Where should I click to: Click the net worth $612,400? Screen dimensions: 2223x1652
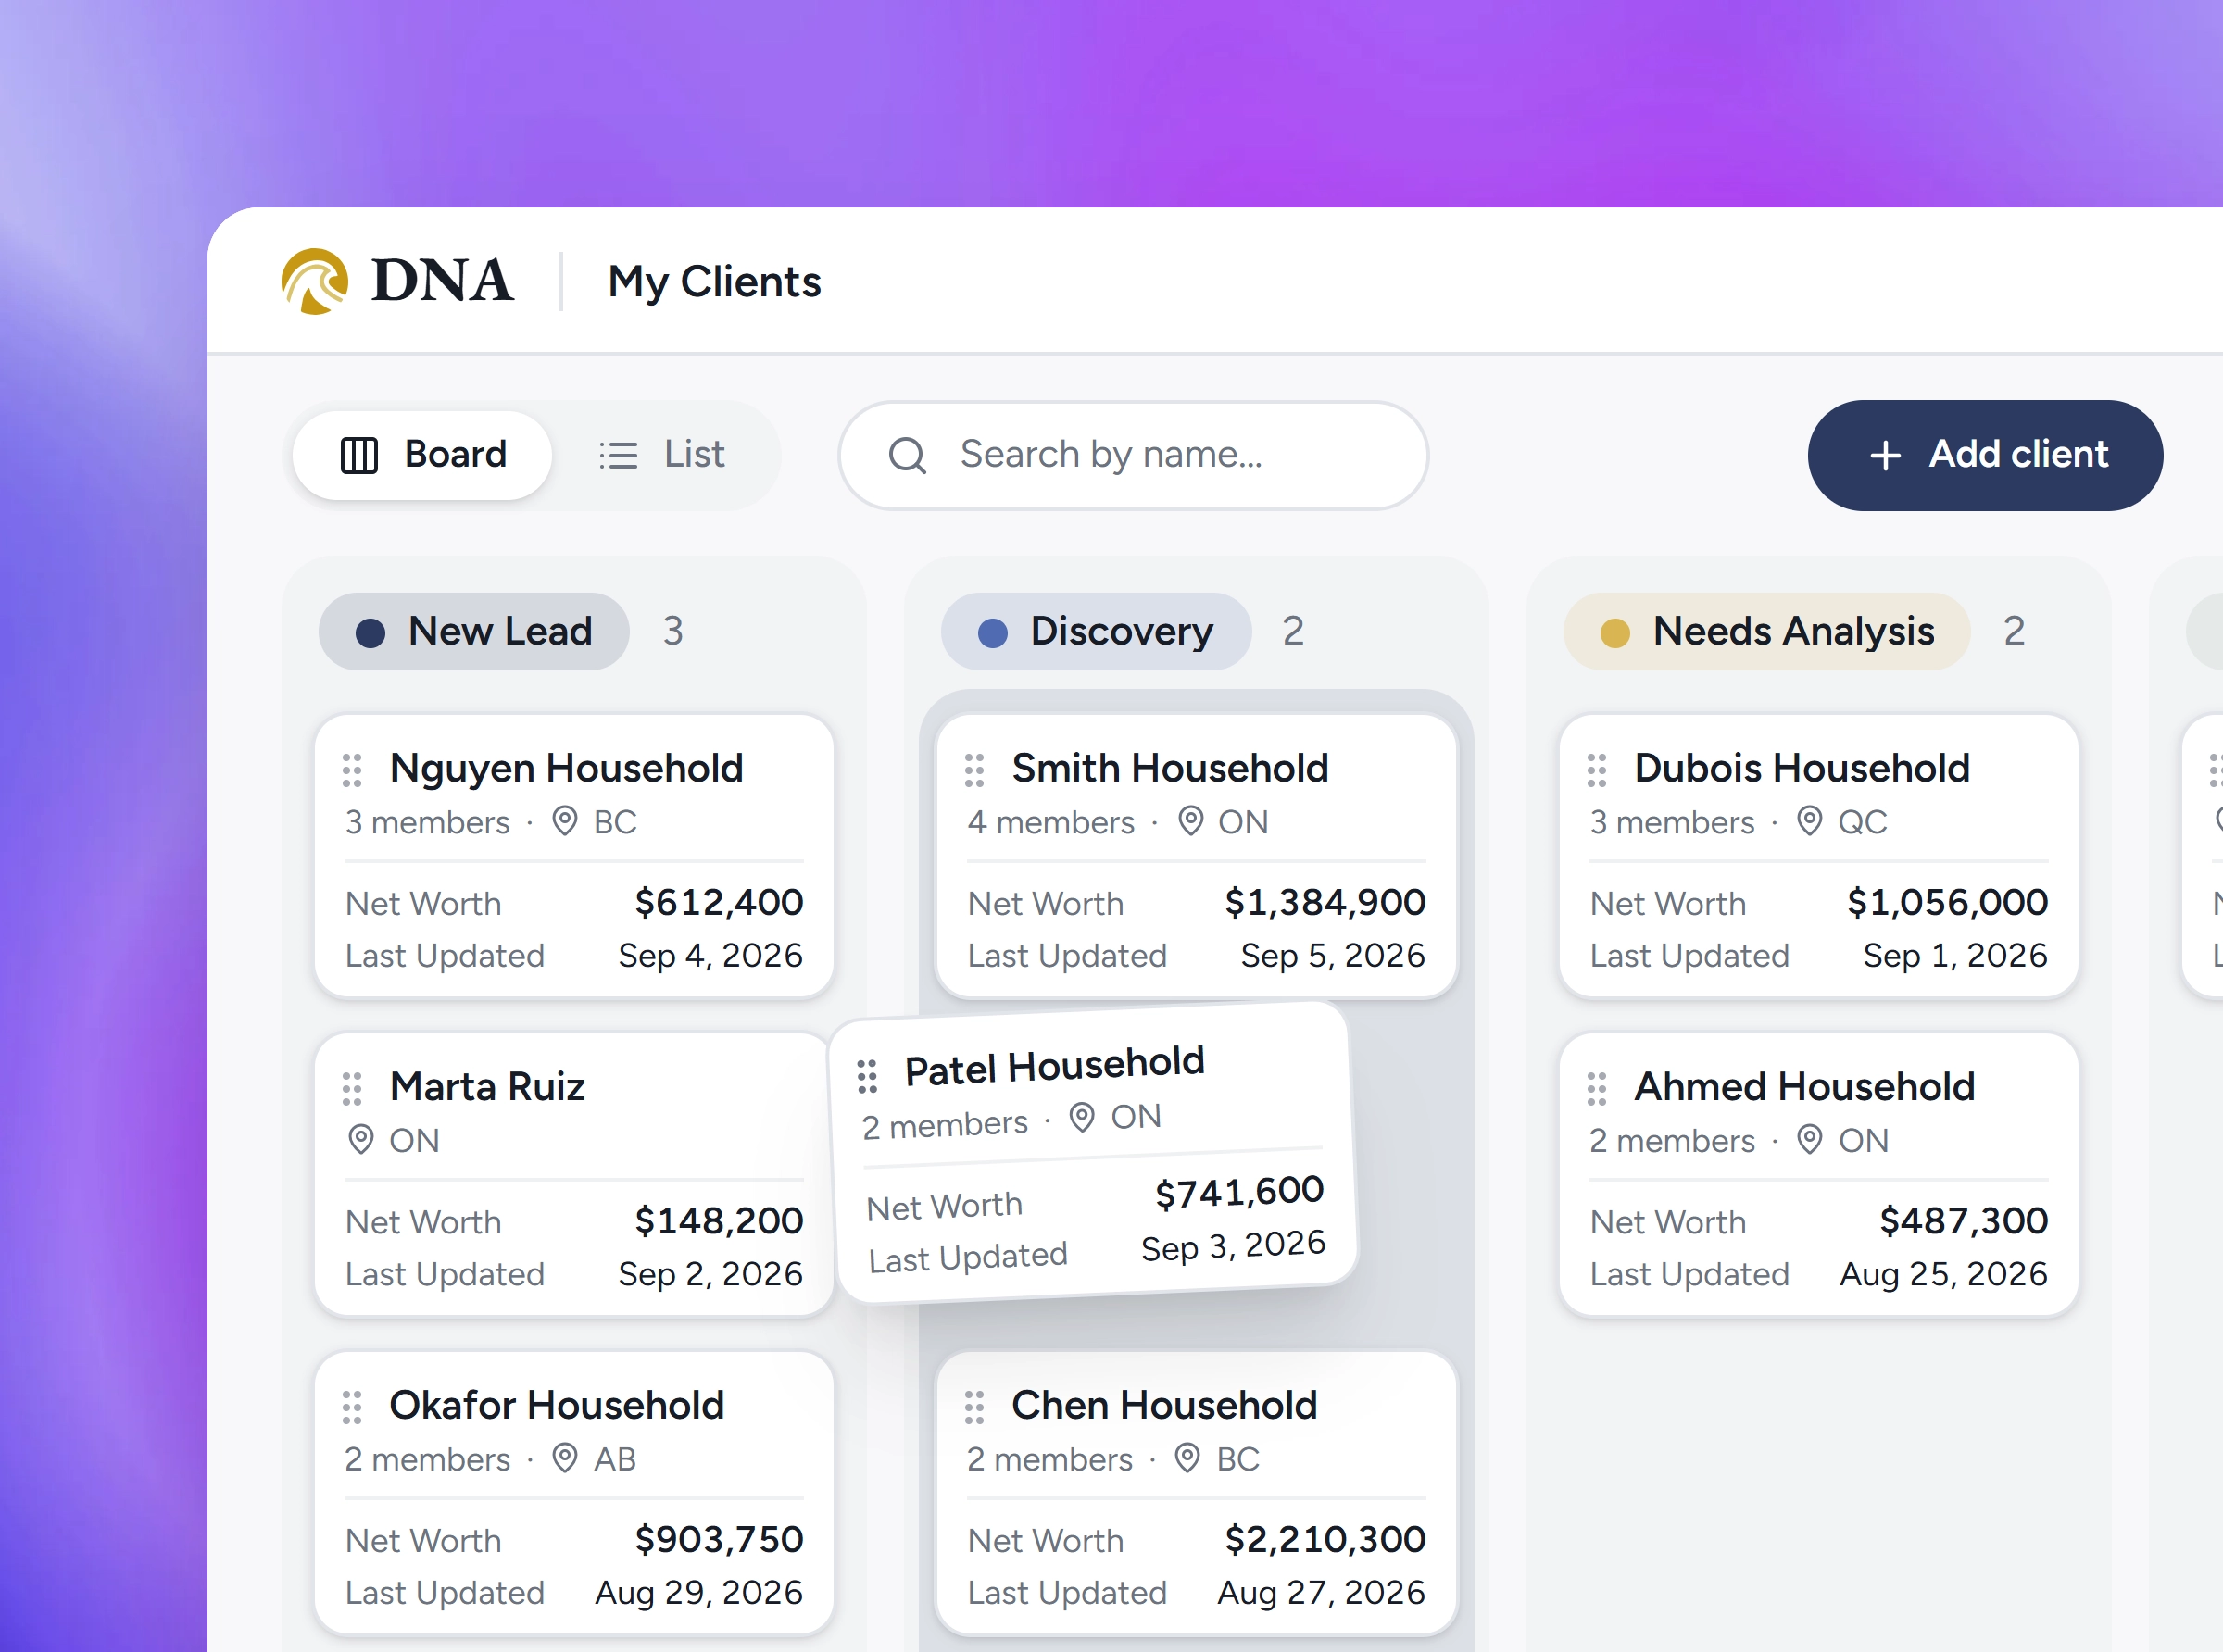click(719, 902)
